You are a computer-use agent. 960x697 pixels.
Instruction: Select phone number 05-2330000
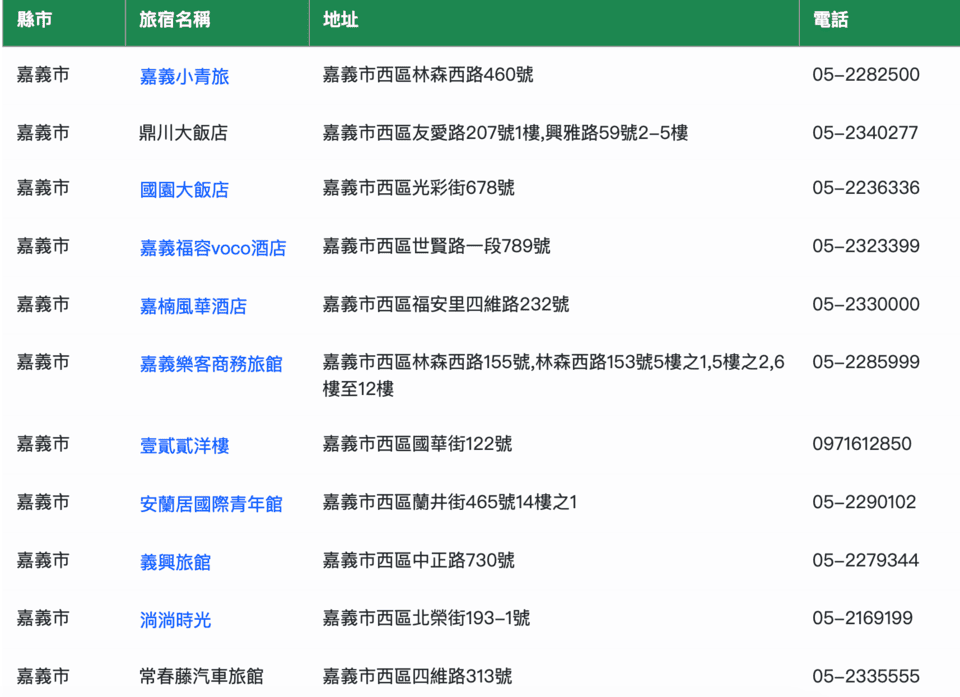(x=866, y=304)
